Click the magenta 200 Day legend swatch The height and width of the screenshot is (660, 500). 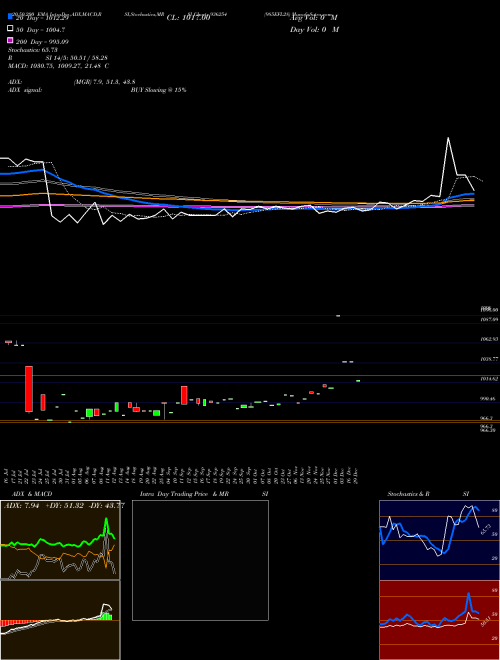(x=11, y=40)
